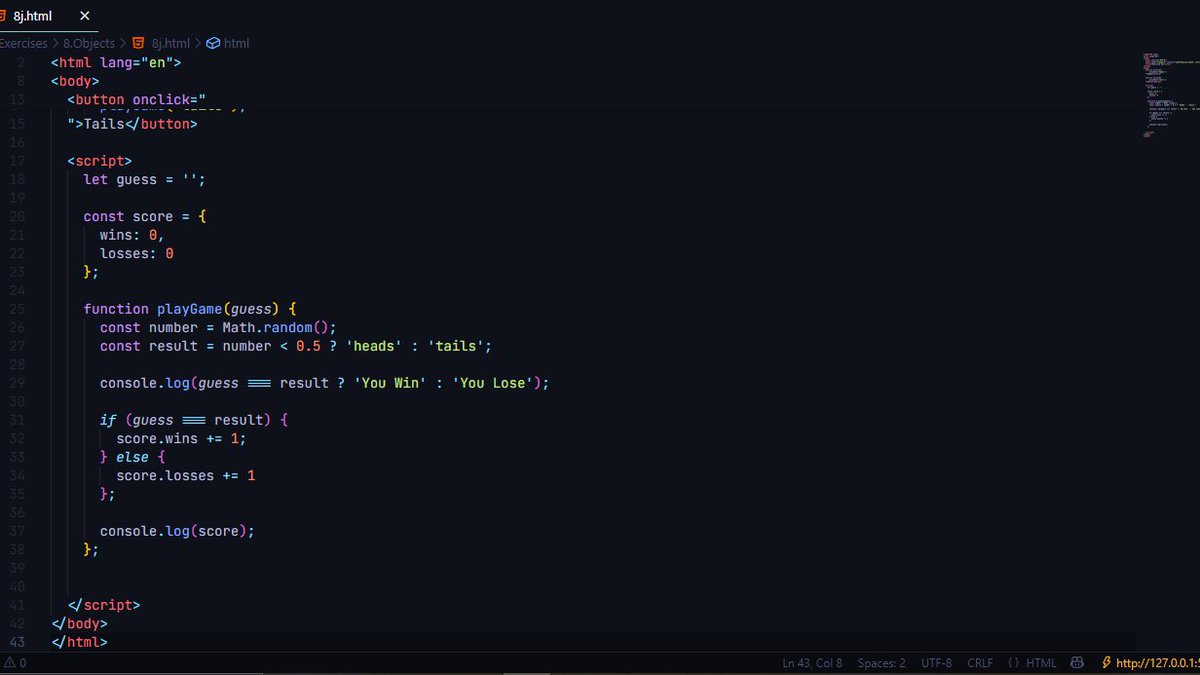Image resolution: width=1200 pixels, height=675 pixels.
Task: Click line number 43 in gutter
Action: click(17, 642)
